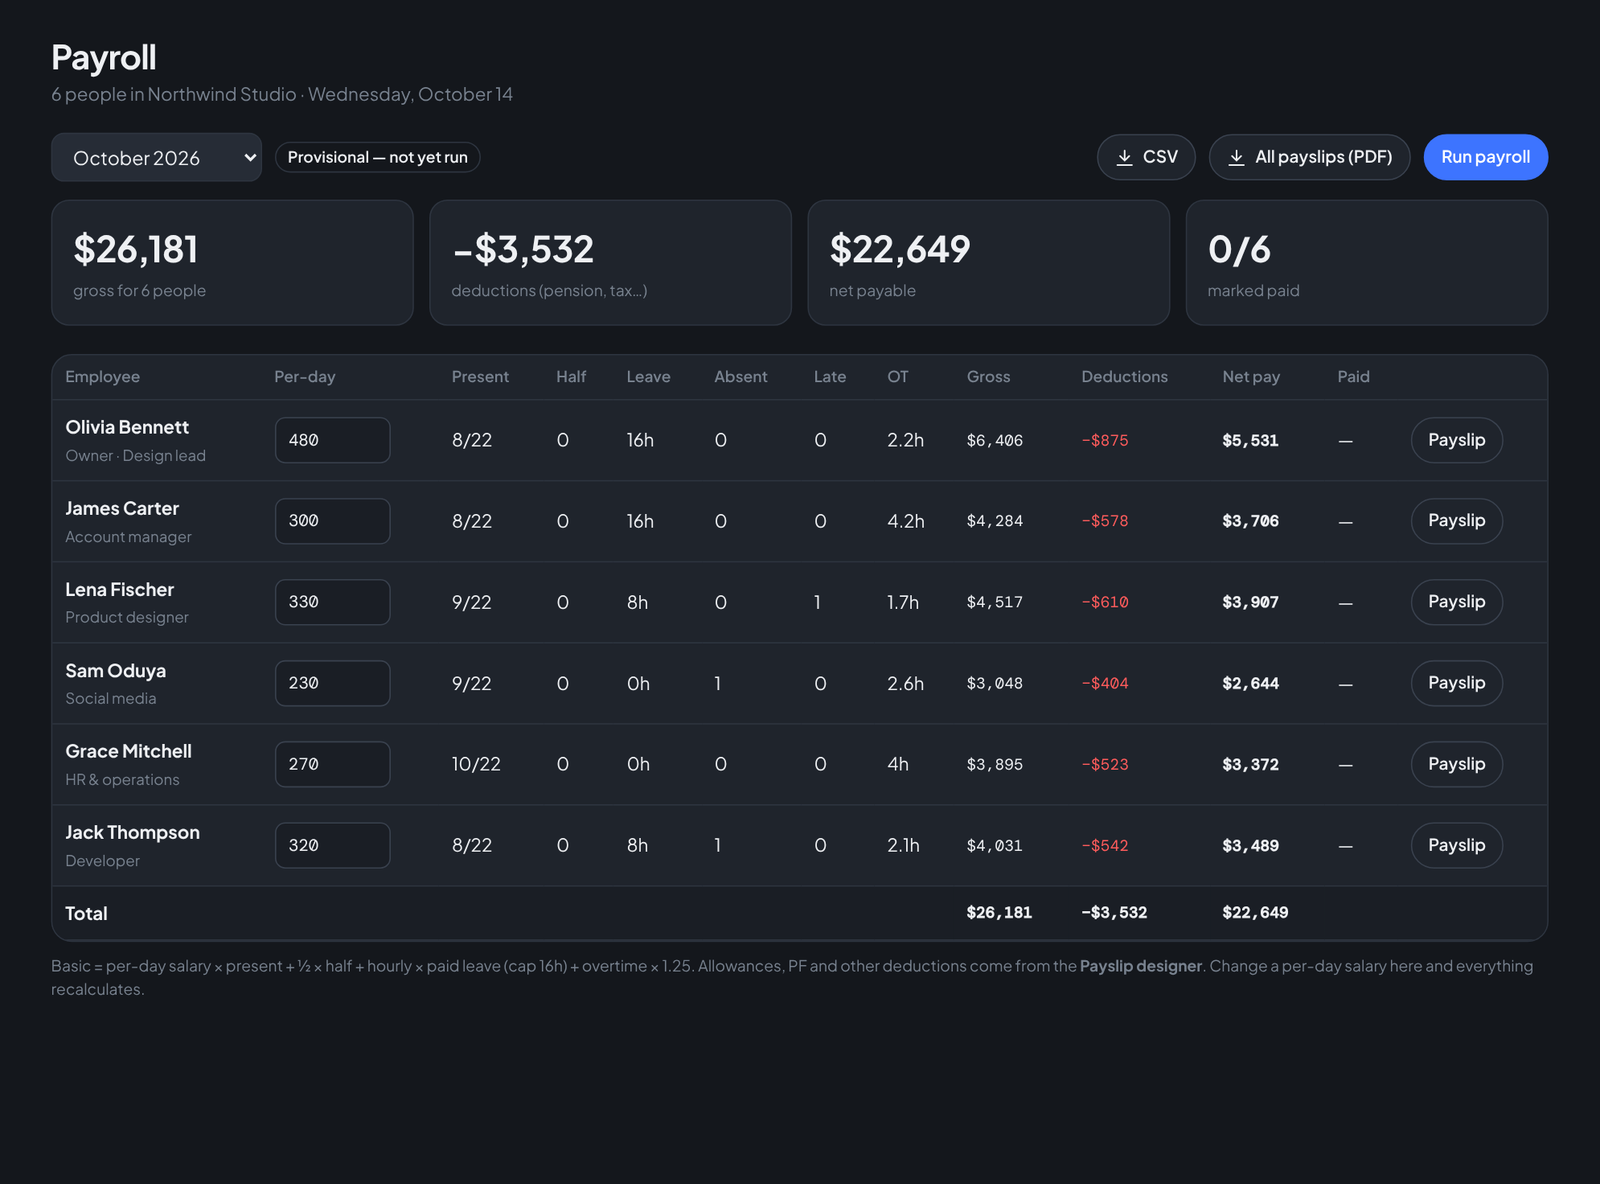Open the October 2026 month dropdown

pyautogui.click(x=156, y=157)
